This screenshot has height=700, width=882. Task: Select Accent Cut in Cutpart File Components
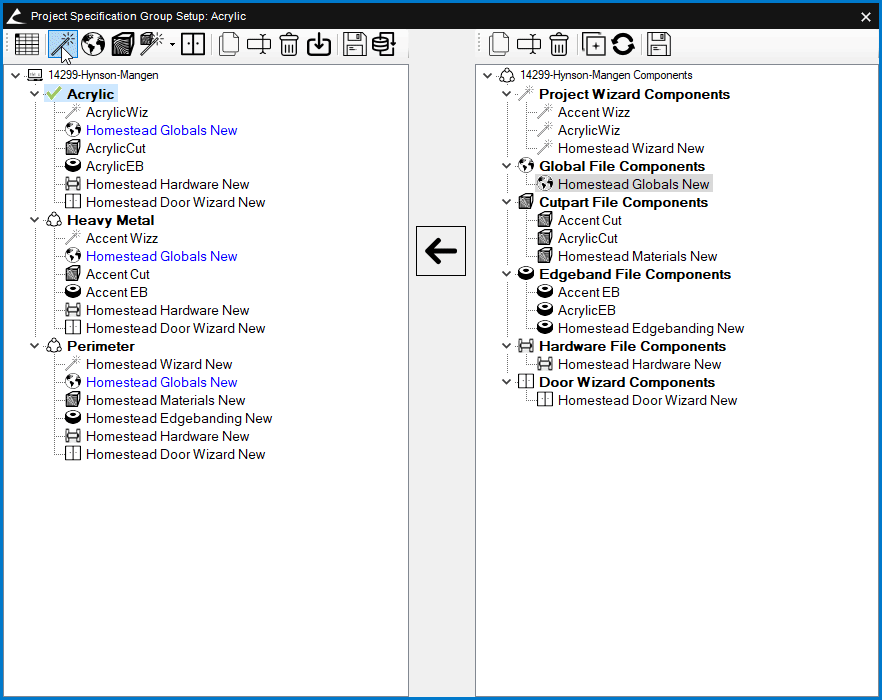pos(590,220)
